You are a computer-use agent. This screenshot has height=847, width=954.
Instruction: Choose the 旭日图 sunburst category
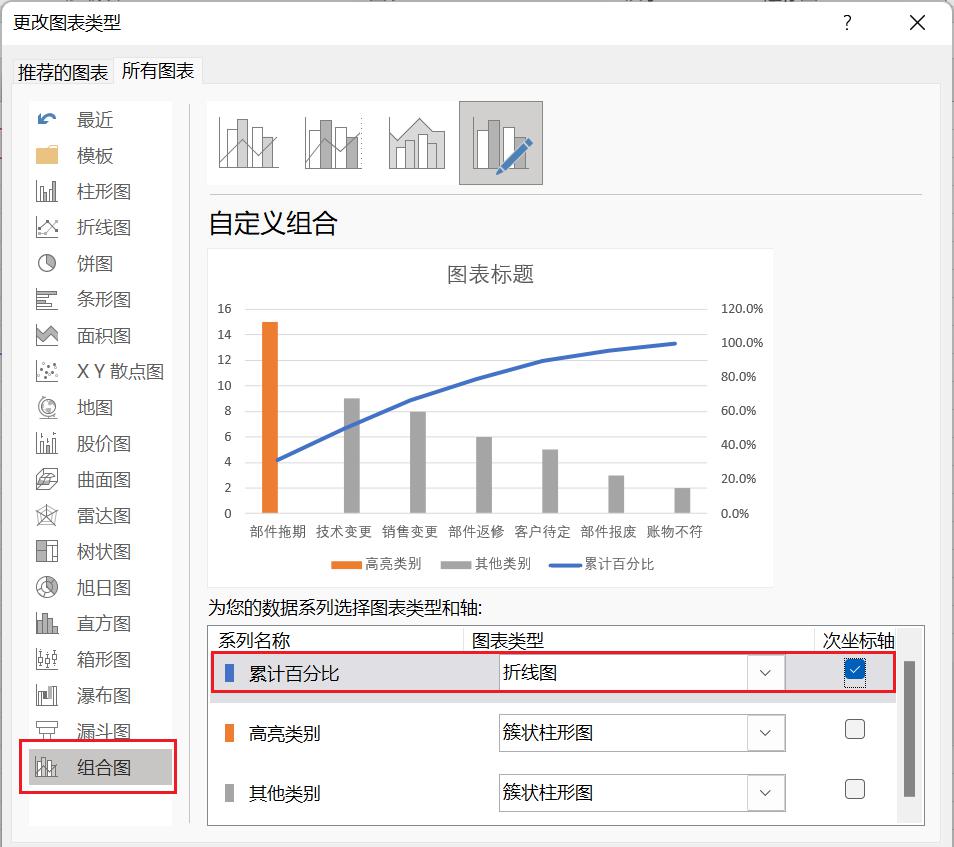point(100,587)
